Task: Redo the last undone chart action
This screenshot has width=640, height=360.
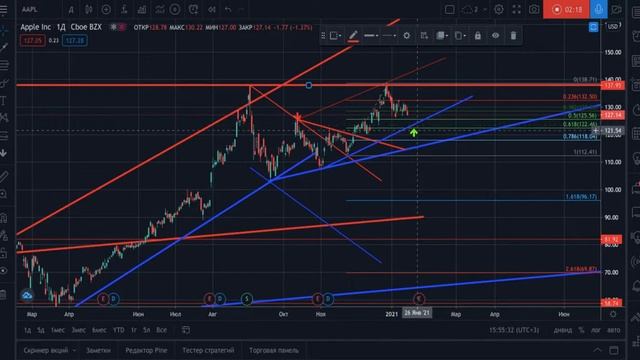Action: coord(241,9)
